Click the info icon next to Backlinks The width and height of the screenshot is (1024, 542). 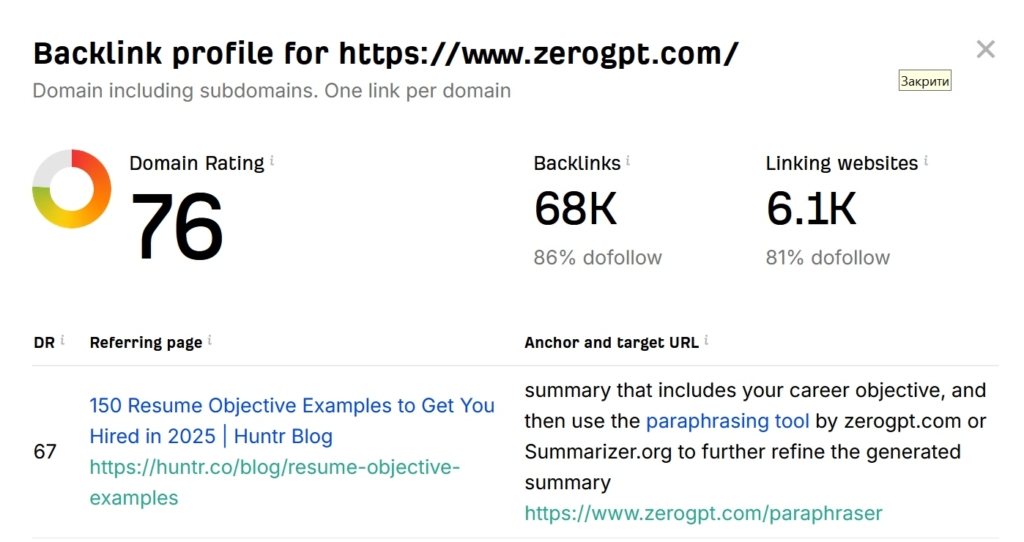pyautogui.click(x=628, y=160)
